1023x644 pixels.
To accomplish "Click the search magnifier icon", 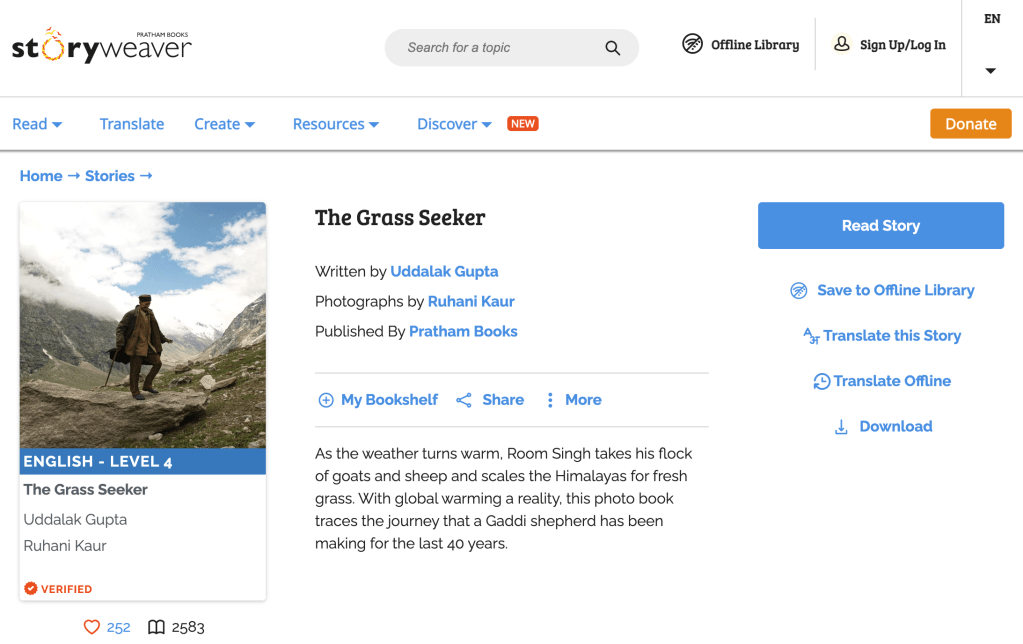I will pyautogui.click(x=612, y=48).
